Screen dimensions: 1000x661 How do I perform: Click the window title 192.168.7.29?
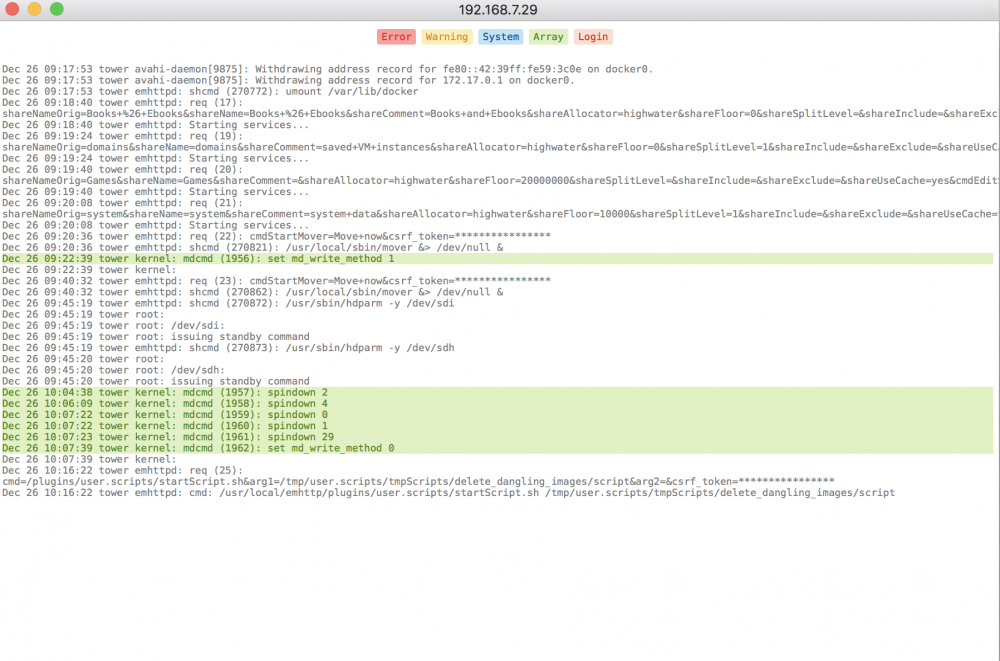[x=498, y=10]
